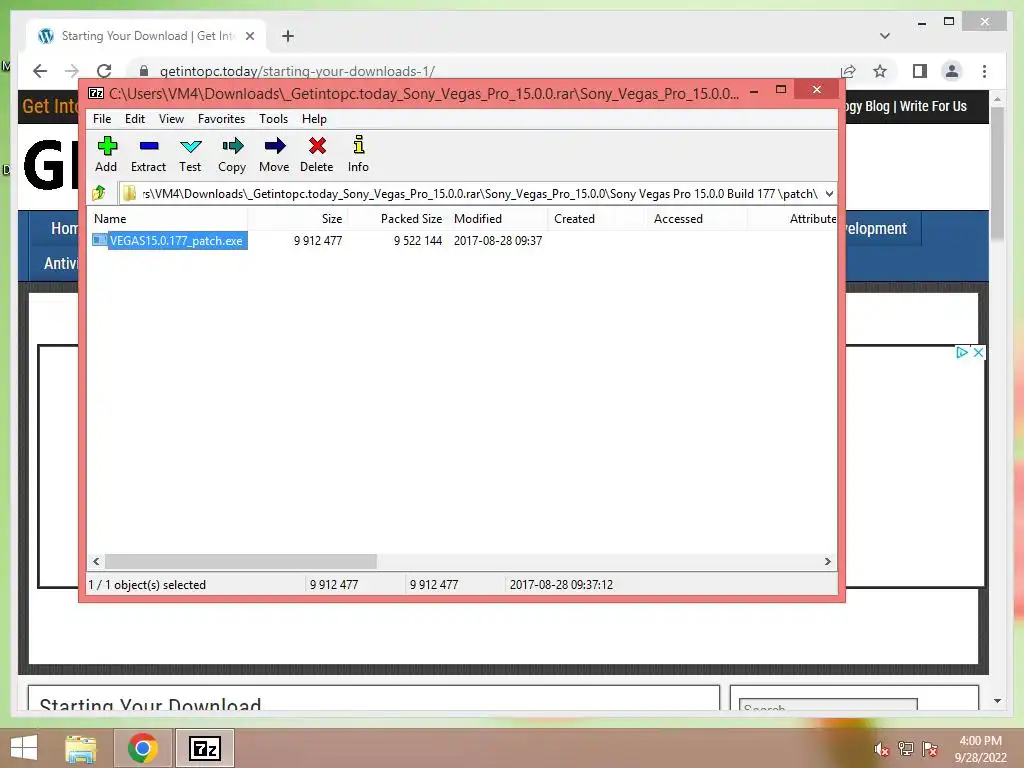1024x768 pixels.
Task: Open the Favorites menu
Action: point(221,119)
